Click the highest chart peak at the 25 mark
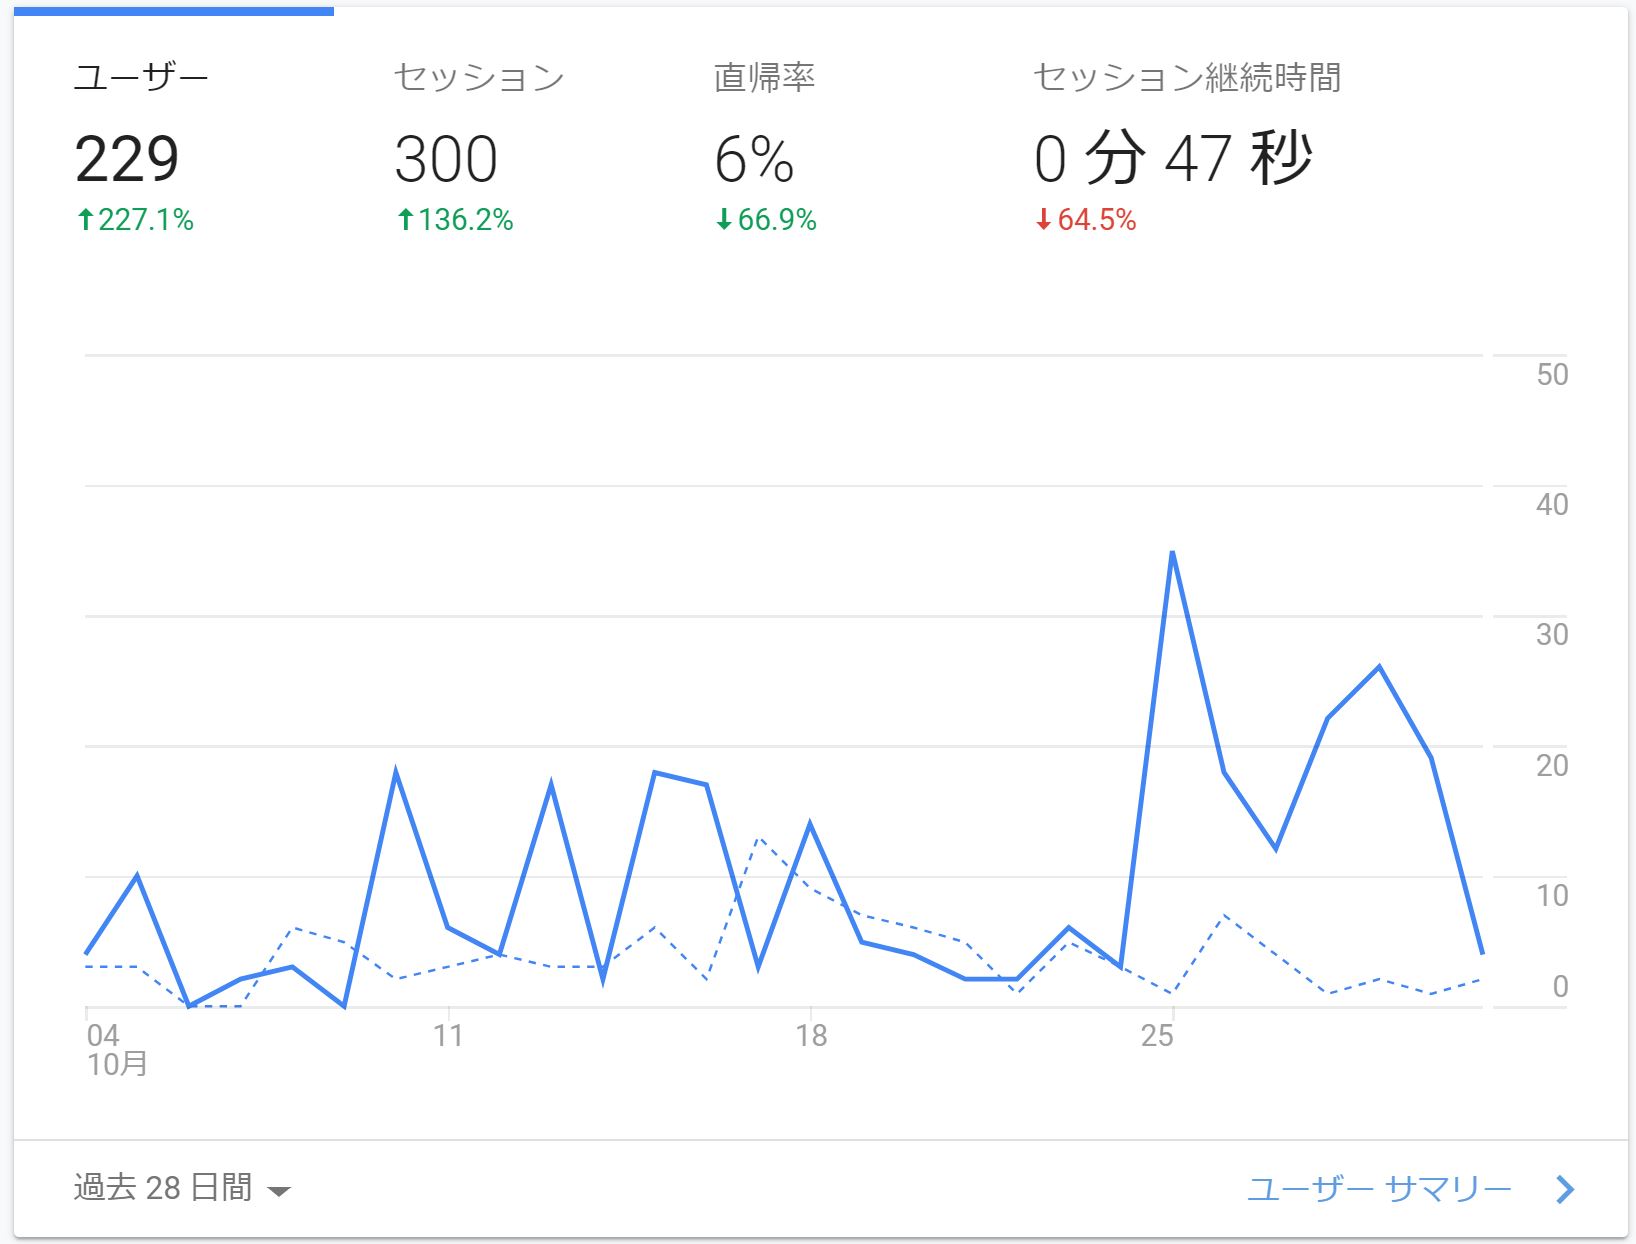The height and width of the screenshot is (1244, 1636). point(1172,553)
